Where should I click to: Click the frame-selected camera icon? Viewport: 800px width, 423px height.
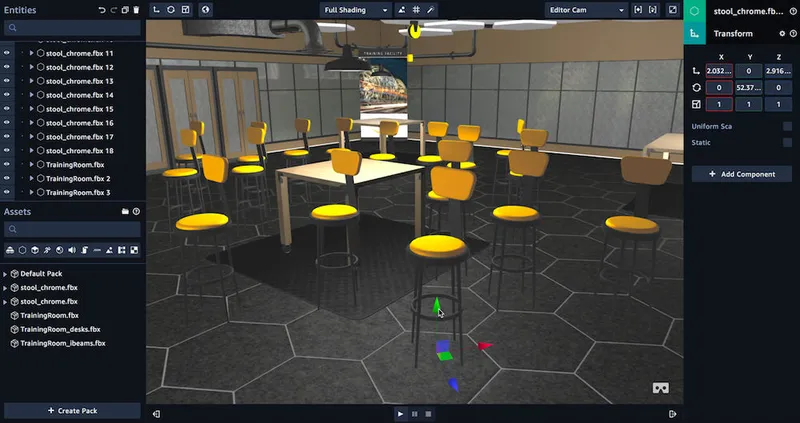(653, 10)
